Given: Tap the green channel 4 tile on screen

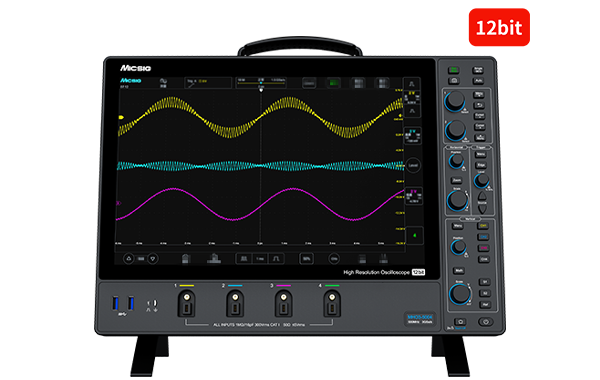Looking at the screenshot, I should [x=414, y=235].
